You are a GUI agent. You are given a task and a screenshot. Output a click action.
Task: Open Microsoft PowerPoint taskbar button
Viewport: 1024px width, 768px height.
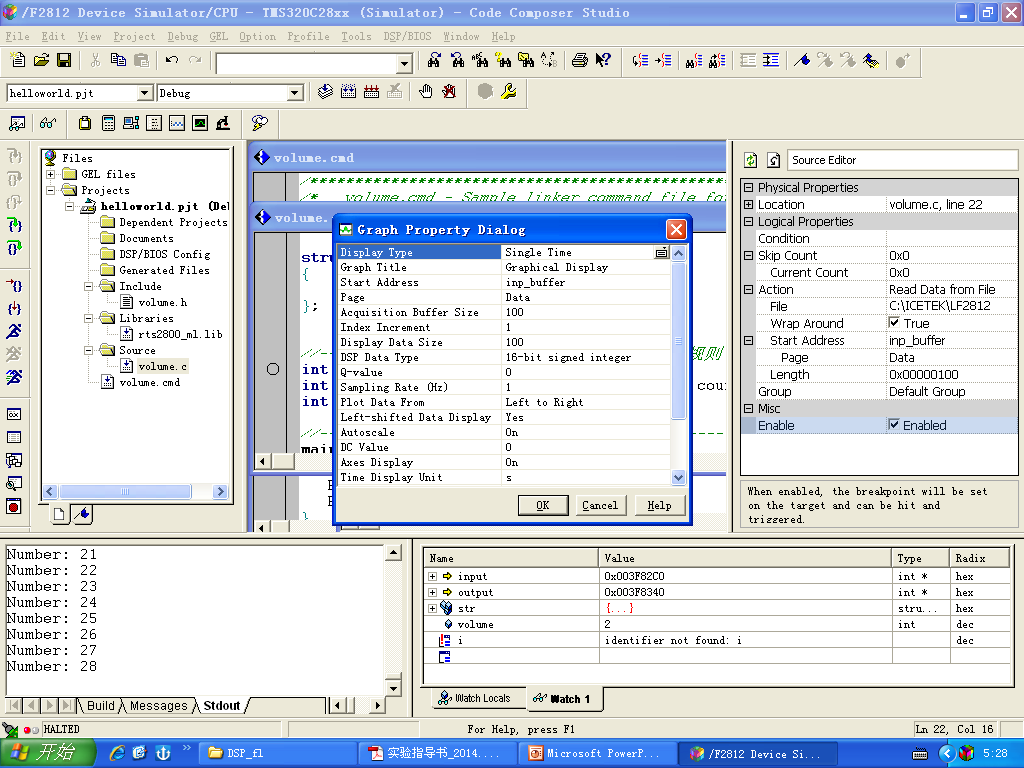point(596,753)
